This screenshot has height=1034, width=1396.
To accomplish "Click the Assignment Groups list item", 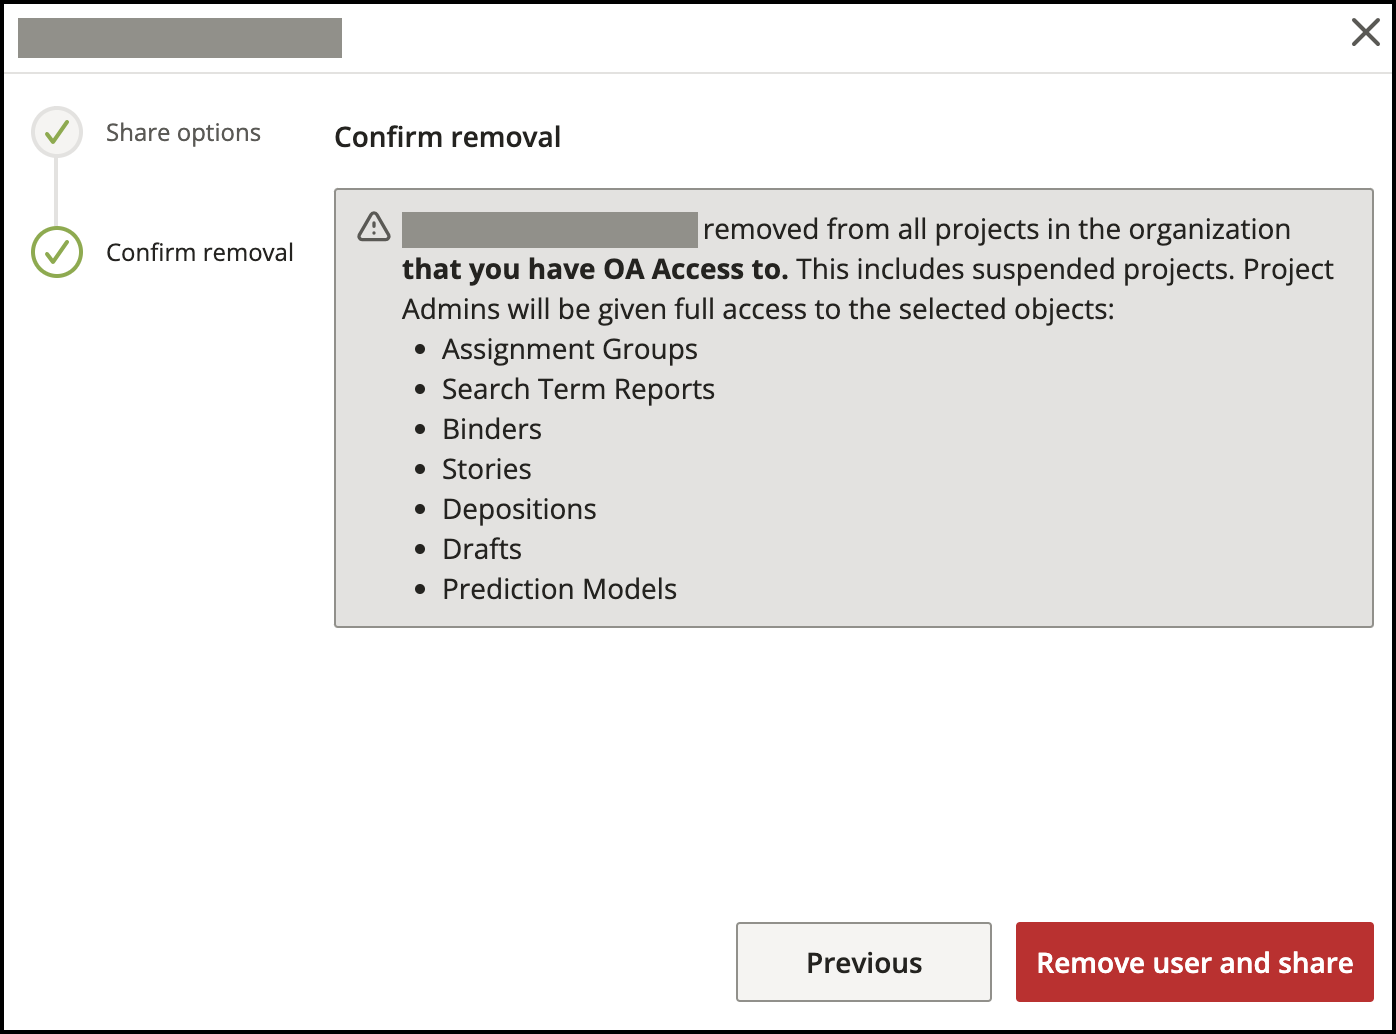I will (x=570, y=349).
